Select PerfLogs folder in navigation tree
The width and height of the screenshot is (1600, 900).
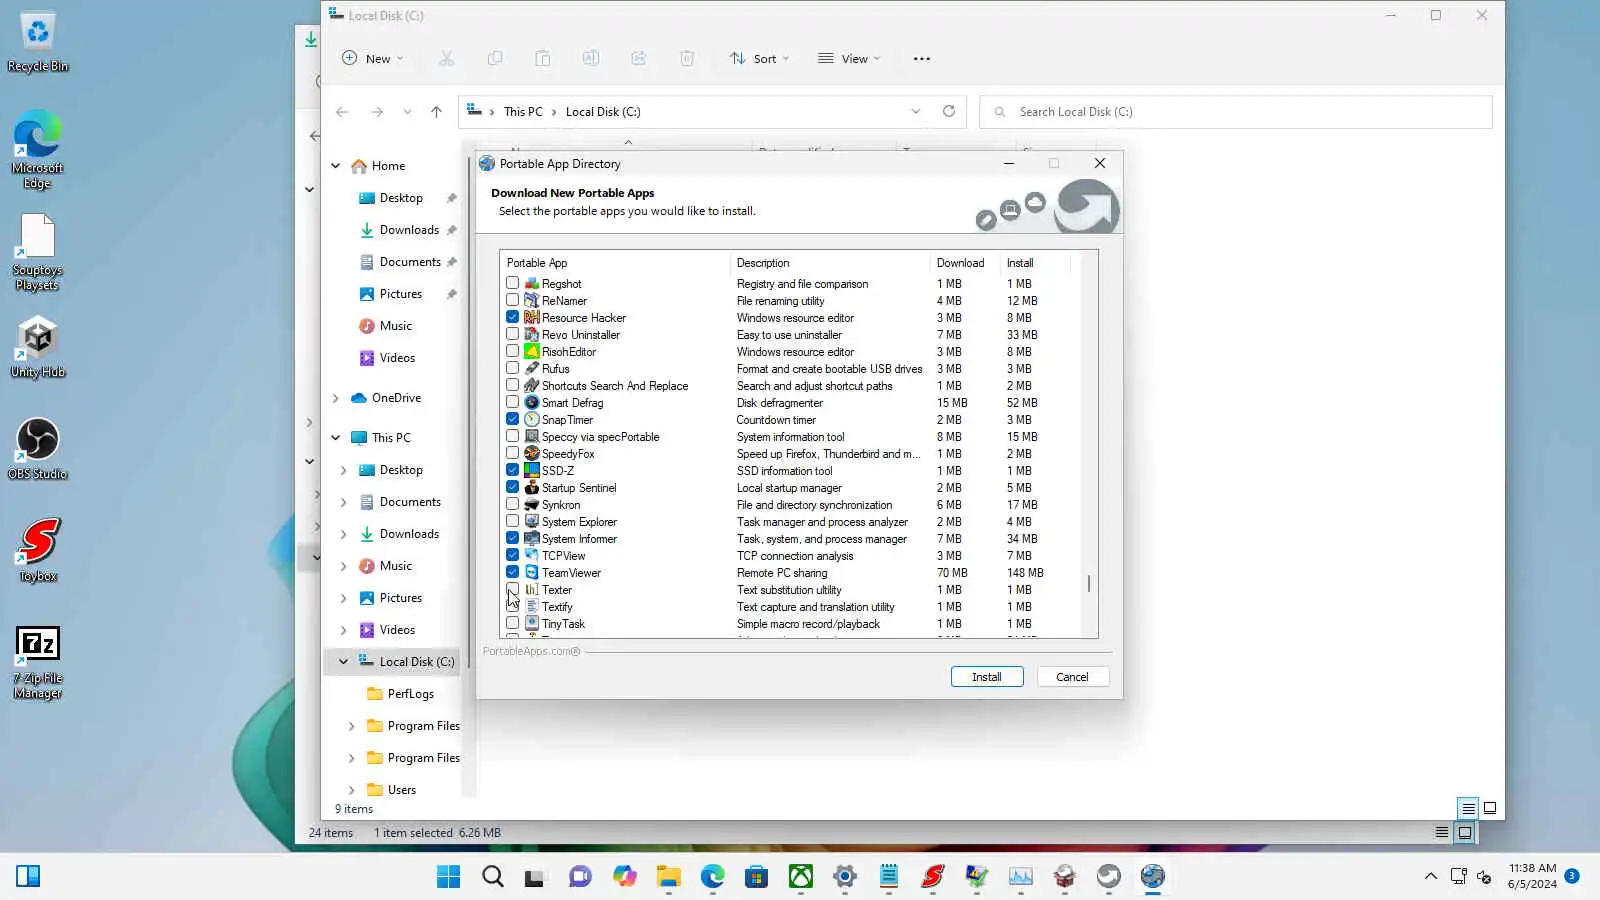coord(410,694)
